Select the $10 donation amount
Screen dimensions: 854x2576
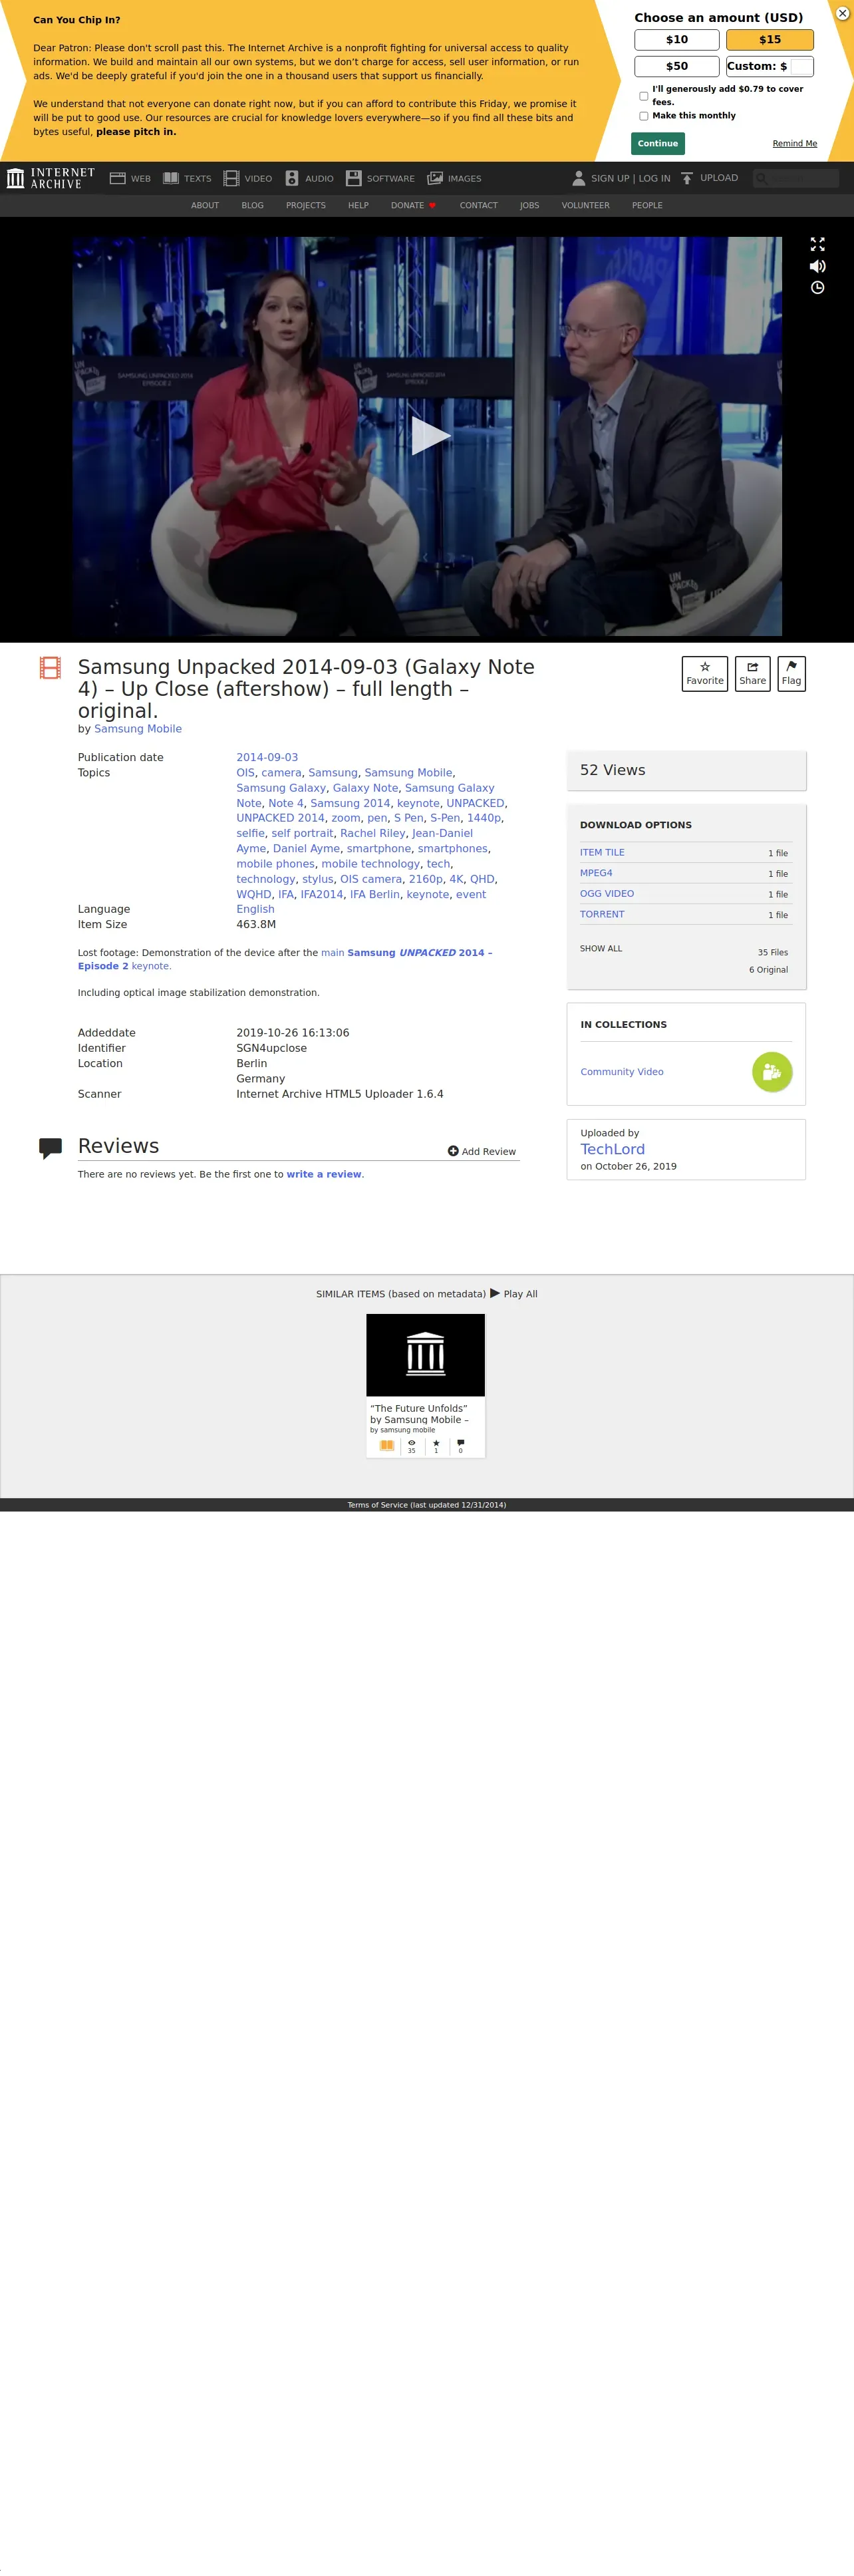click(x=677, y=40)
